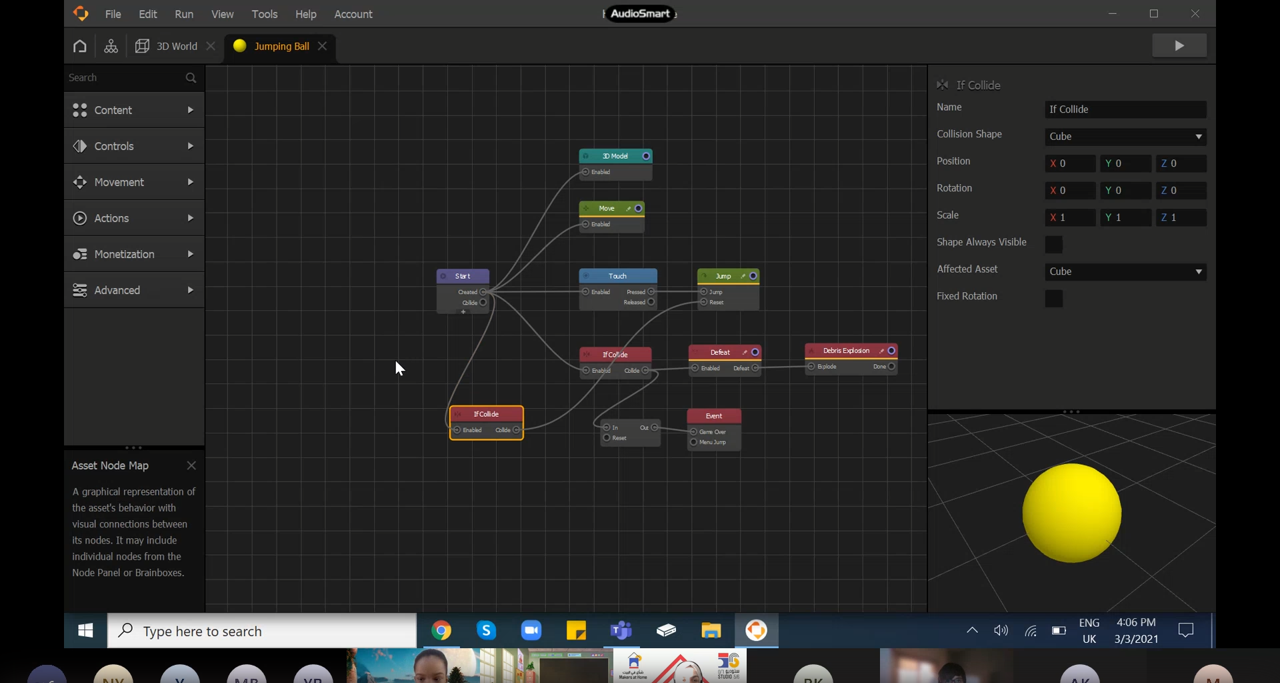
Task: Click the Actions category icon
Action: (x=80, y=218)
